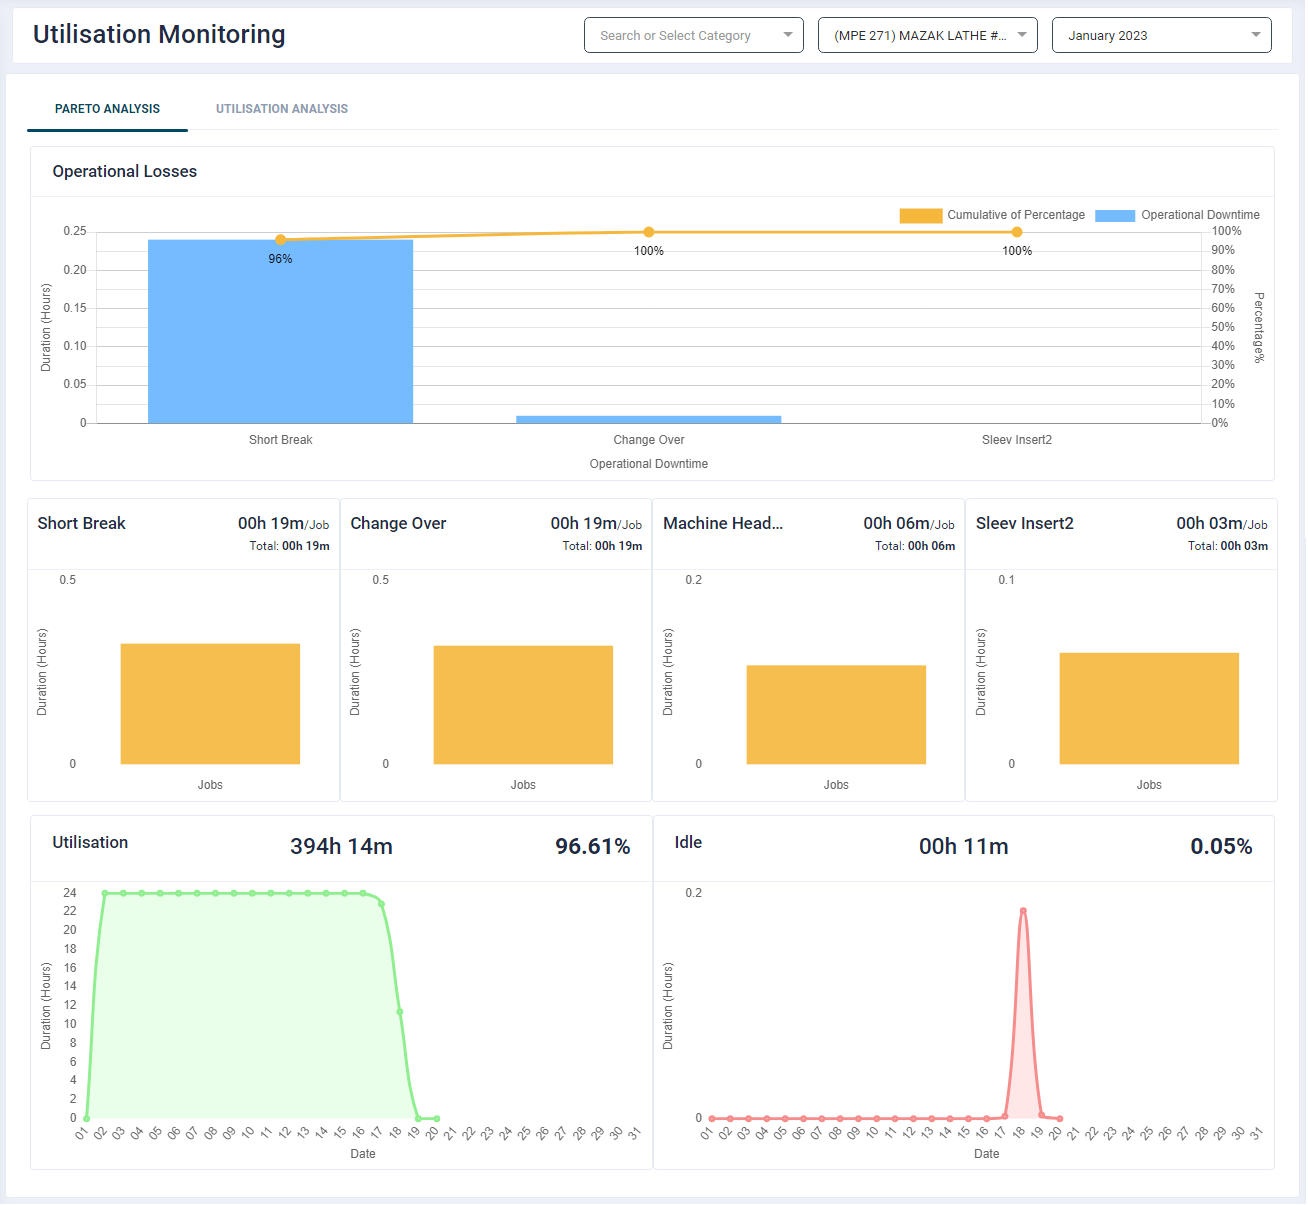1308x1205 pixels.
Task: Toggle the Cumulative of Percentage legend swatch
Action: click(x=920, y=215)
